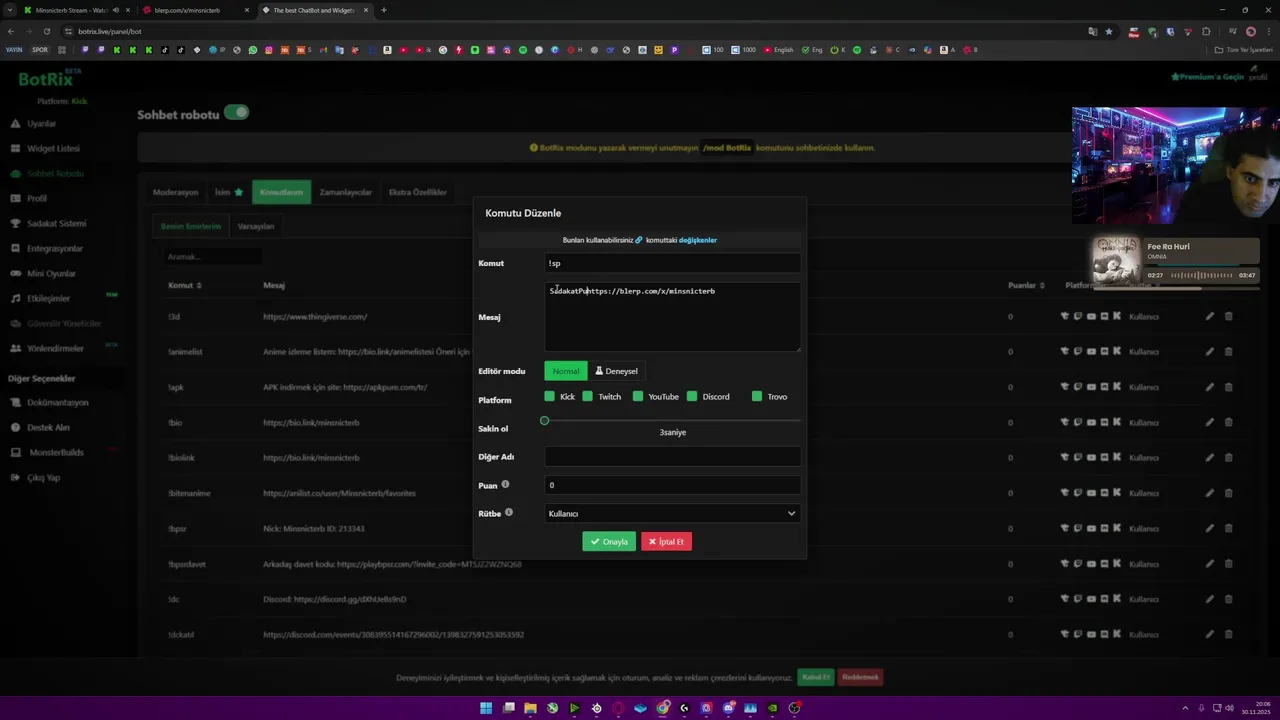Image resolution: width=1280 pixels, height=720 pixels.
Task: Toggle the Kick platform checkbox
Action: coord(549,396)
